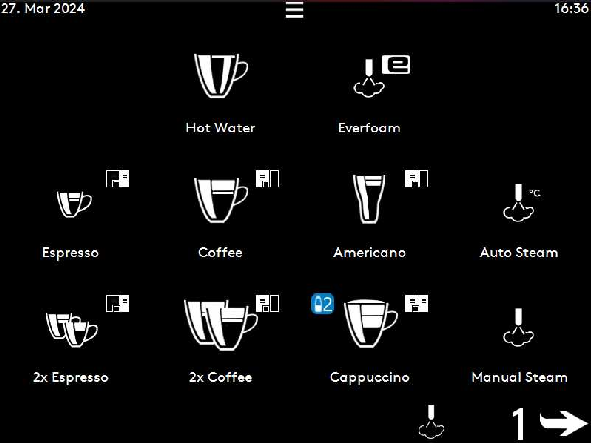Choose the Americano glass icon

pos(369,199)
